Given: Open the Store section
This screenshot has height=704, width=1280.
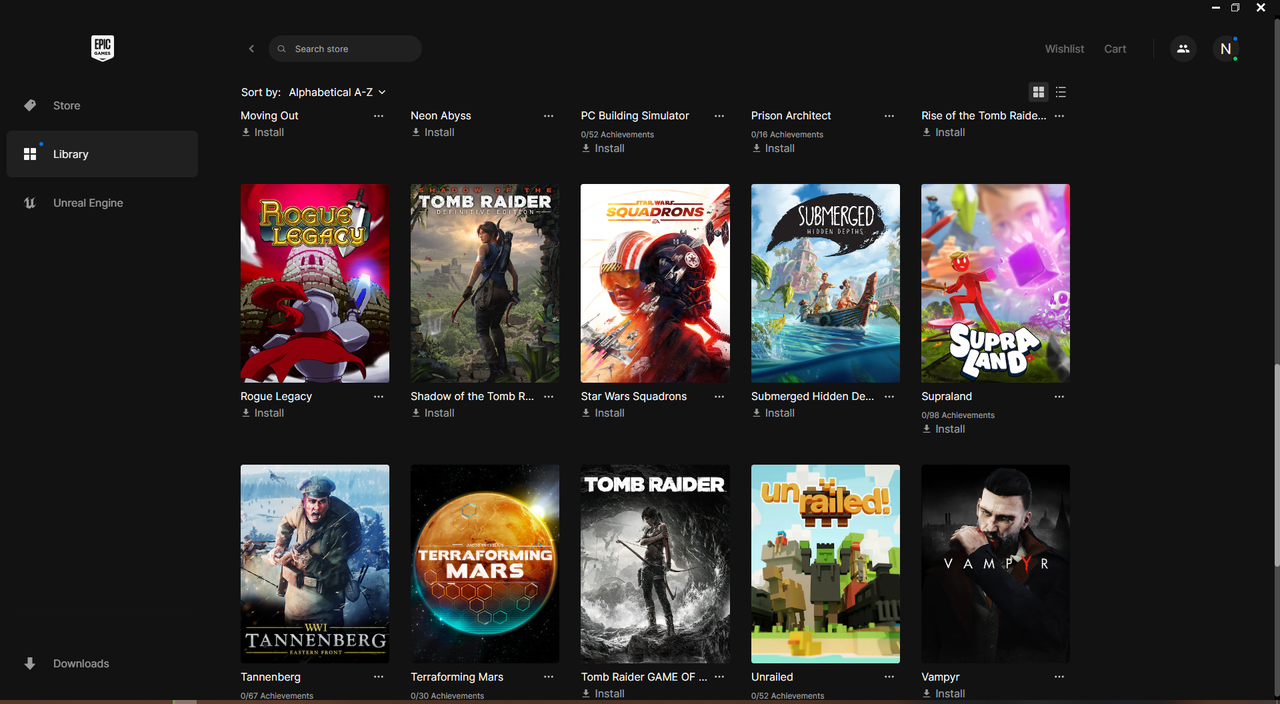Looking at the screenshot, I should tap(102, 105).
